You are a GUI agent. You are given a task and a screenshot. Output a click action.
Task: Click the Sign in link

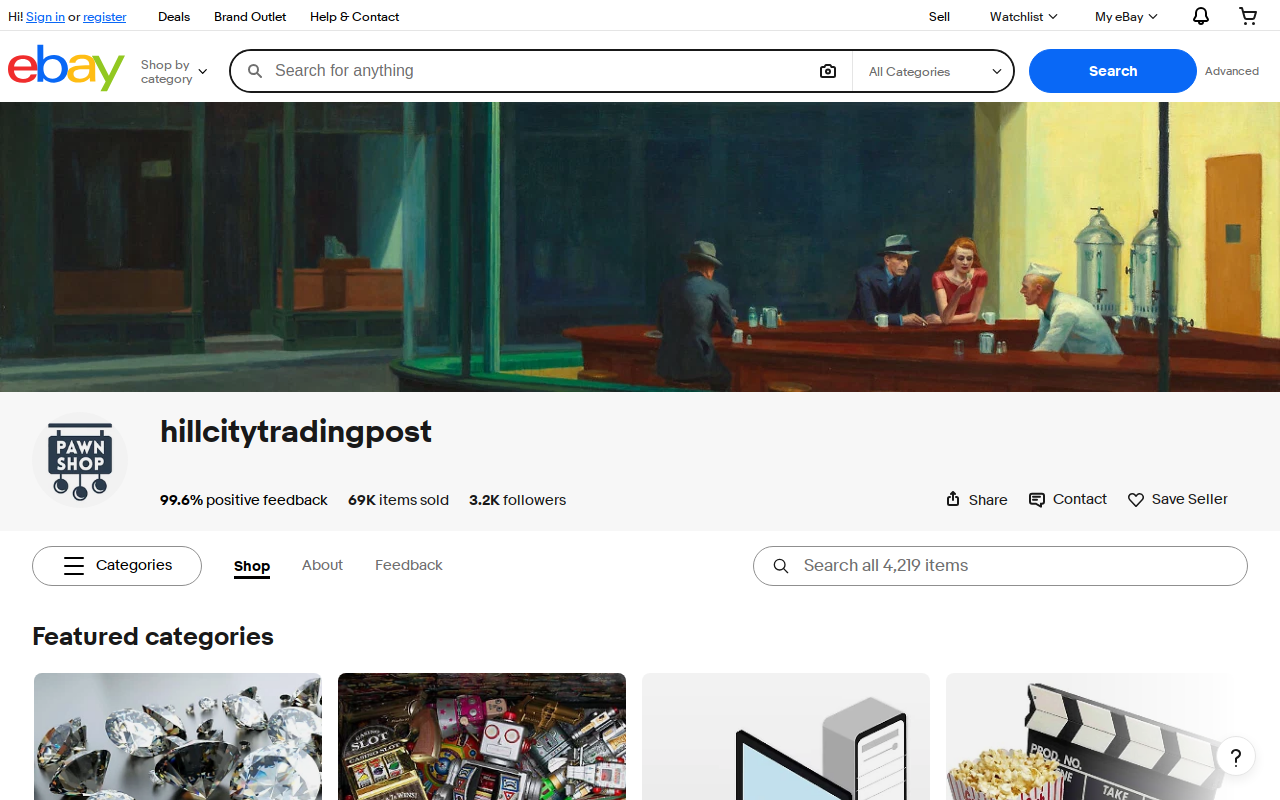(x=45, y=16)
